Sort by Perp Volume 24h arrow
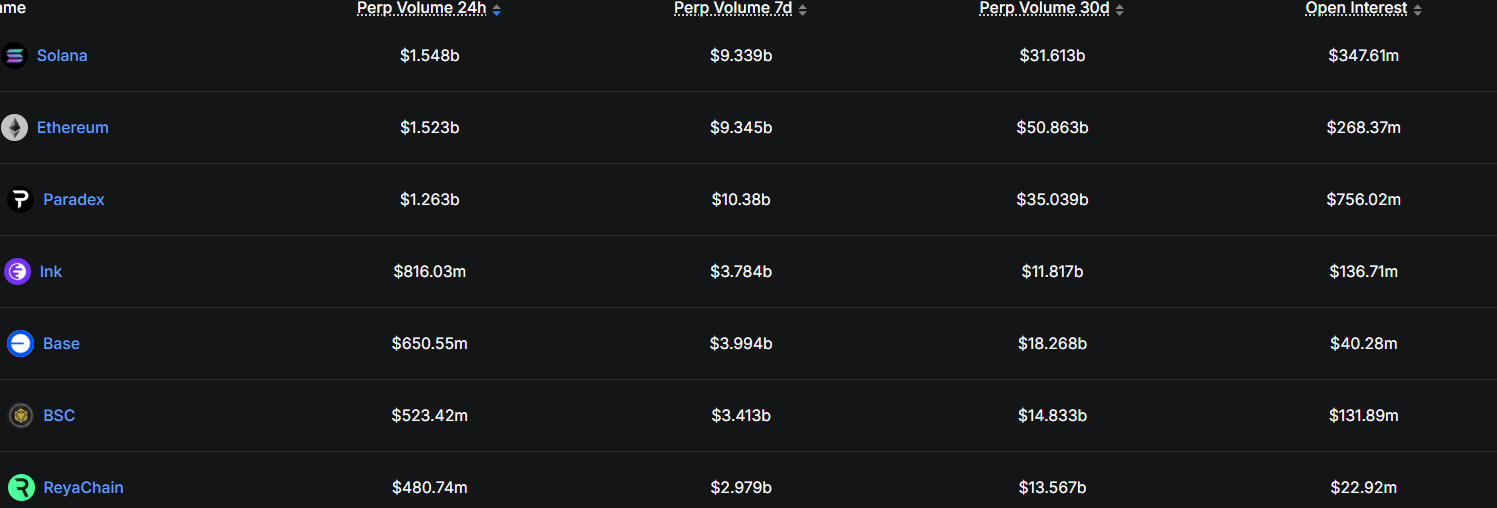Screen dimensions: 1497x508 (x=497, y=10)
